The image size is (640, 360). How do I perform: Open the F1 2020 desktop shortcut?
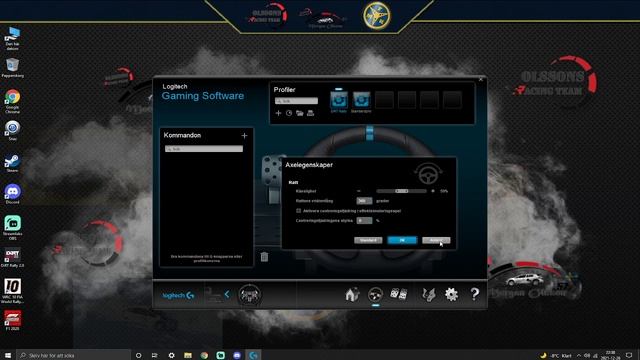click(13, 320)
